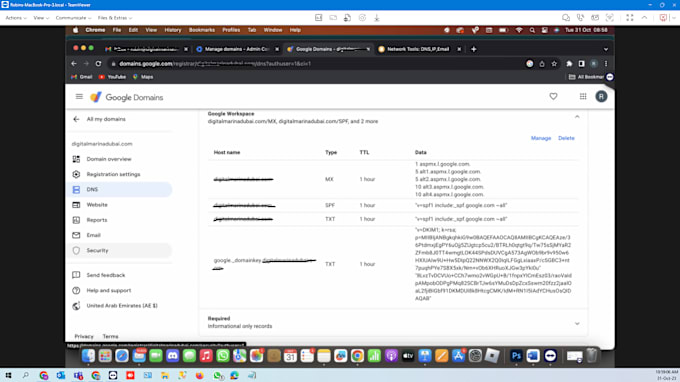
Task: Open the Gmail bookmark
Action: [x=82, y=77]
